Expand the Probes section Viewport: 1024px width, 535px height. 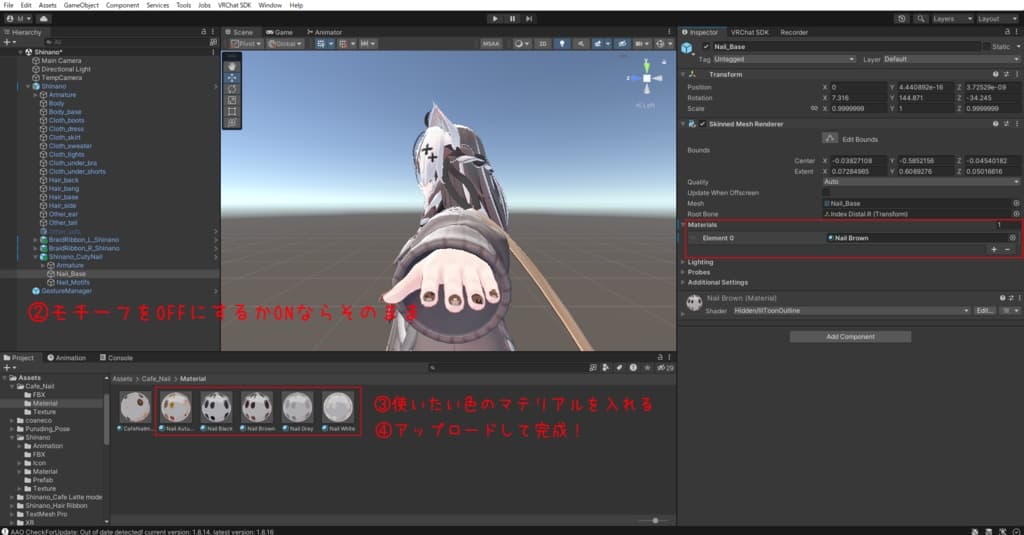pyautogui.click(x=683, y=272)
